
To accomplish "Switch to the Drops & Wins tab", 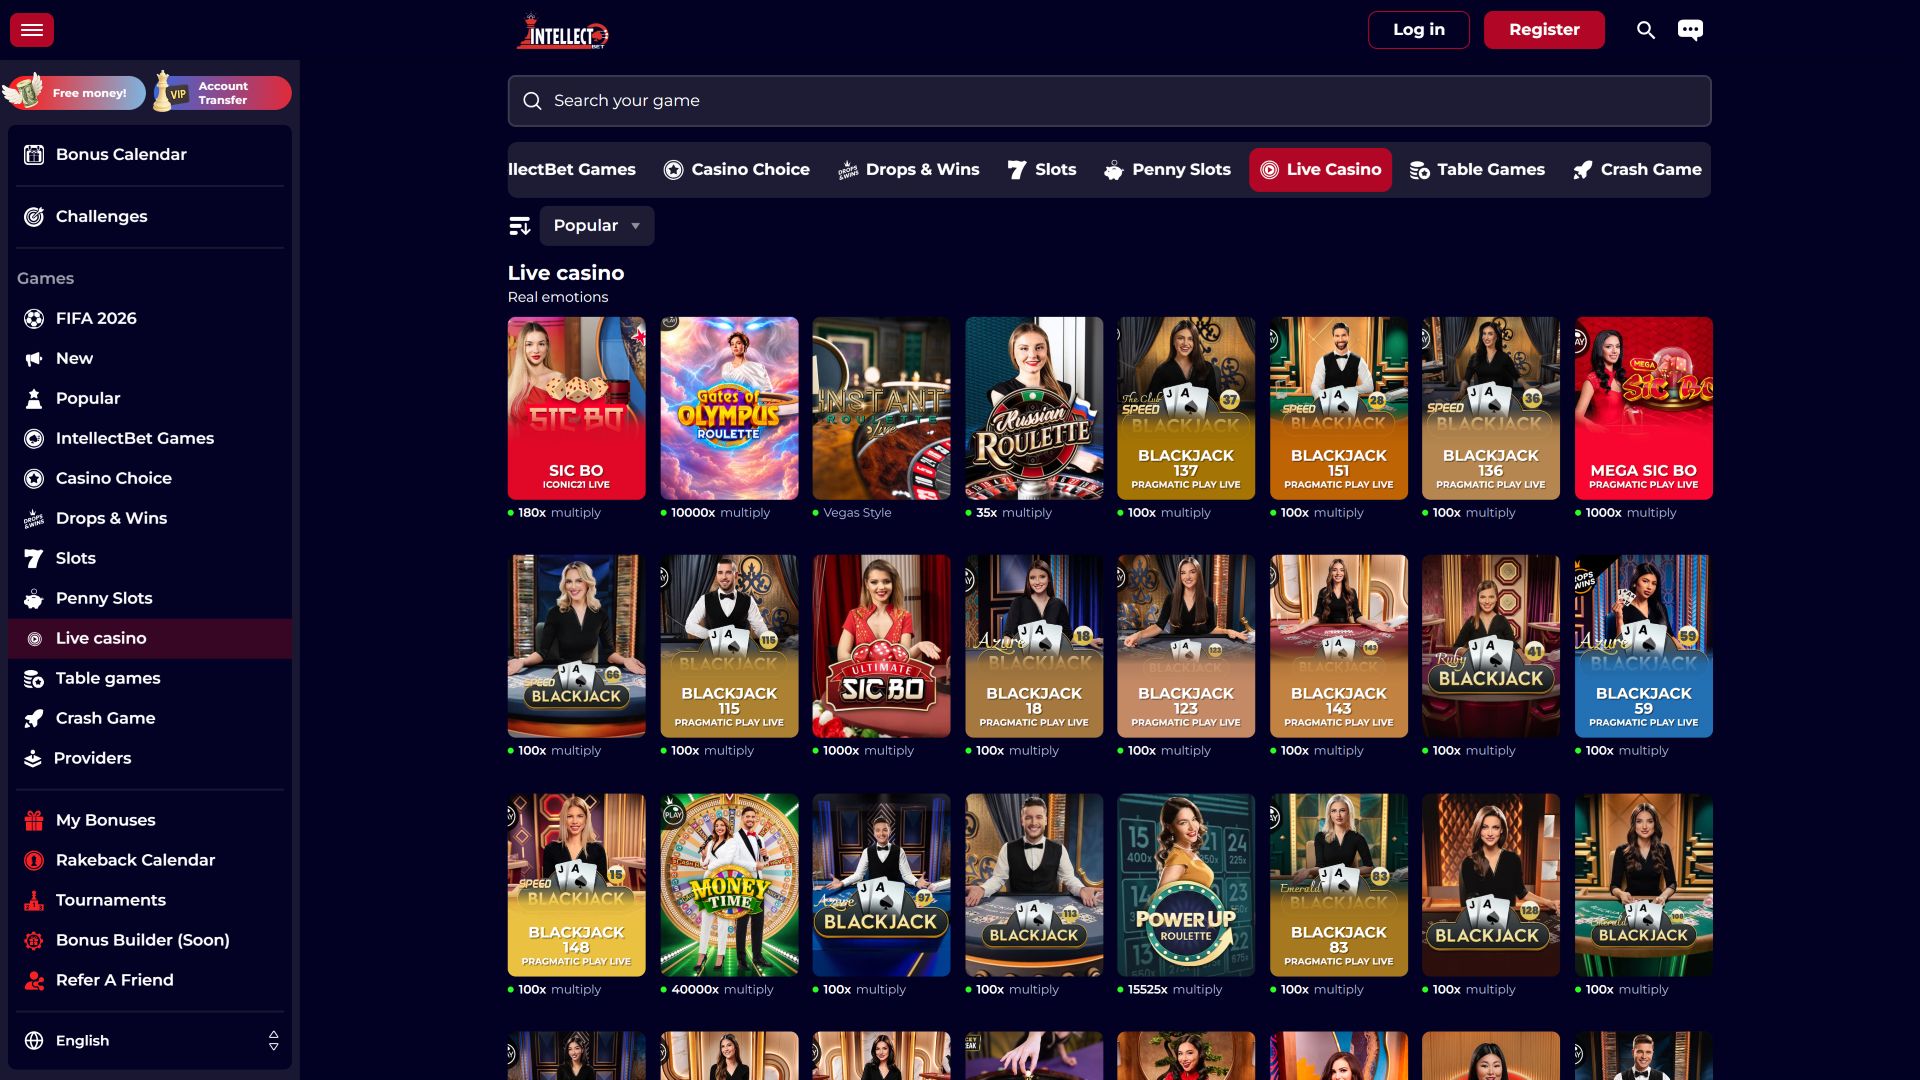I will tap(908, 170).
